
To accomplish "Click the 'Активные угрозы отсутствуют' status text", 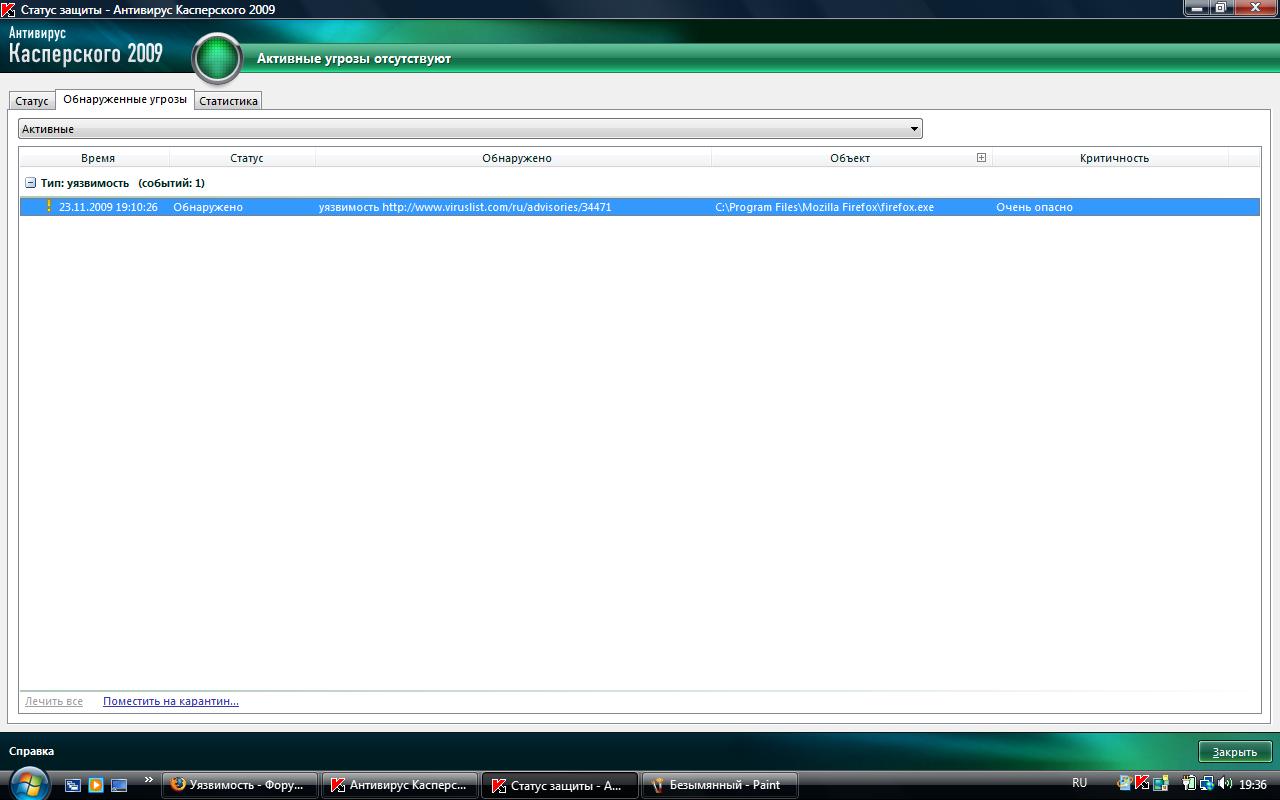I will (354, 58).
